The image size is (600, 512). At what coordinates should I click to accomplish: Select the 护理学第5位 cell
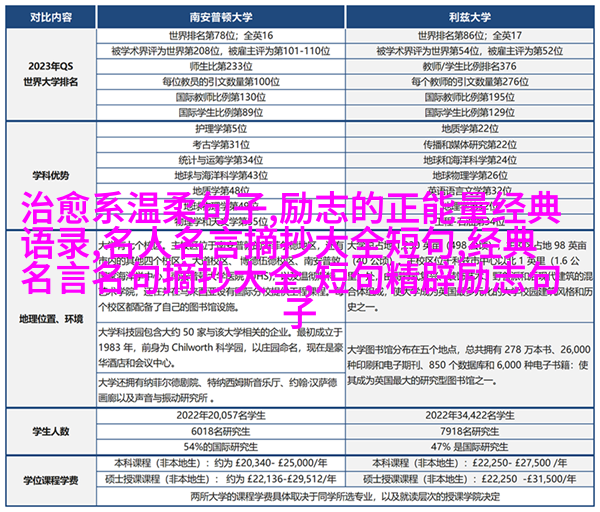(221, 129)
